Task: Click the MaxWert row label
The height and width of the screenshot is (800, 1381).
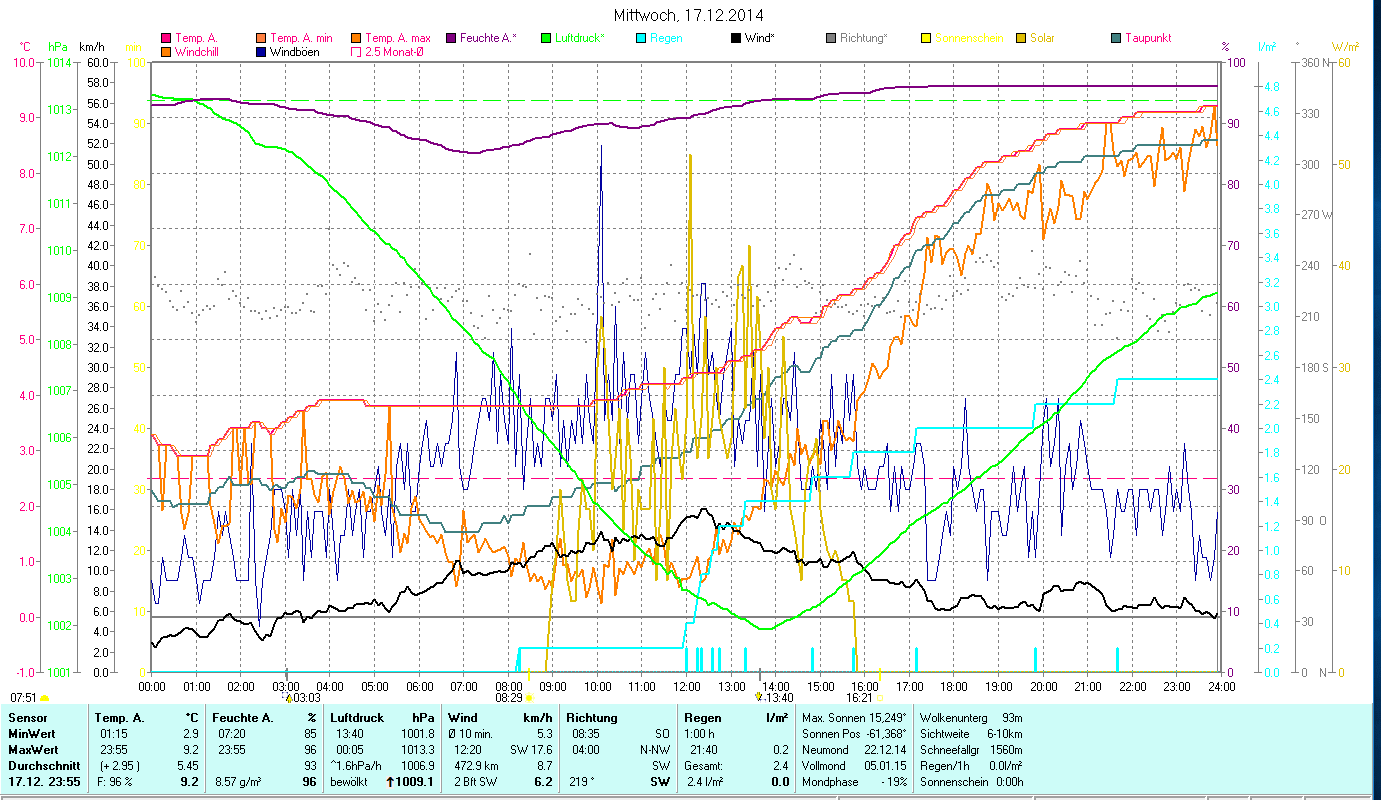Action: click(x=32, y=750)
